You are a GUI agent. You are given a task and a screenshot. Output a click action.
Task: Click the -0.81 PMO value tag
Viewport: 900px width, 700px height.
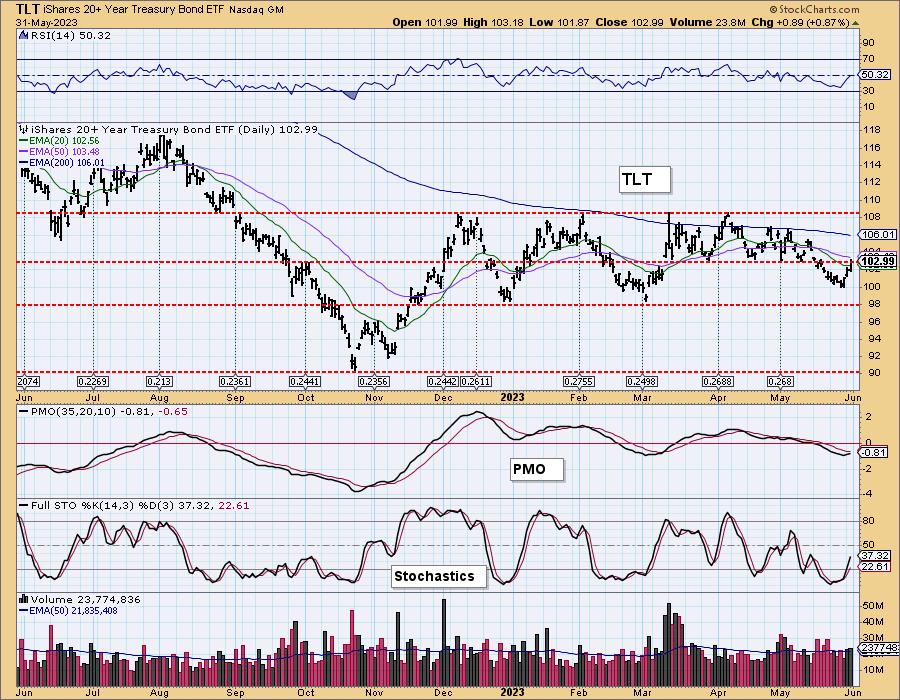875,452
